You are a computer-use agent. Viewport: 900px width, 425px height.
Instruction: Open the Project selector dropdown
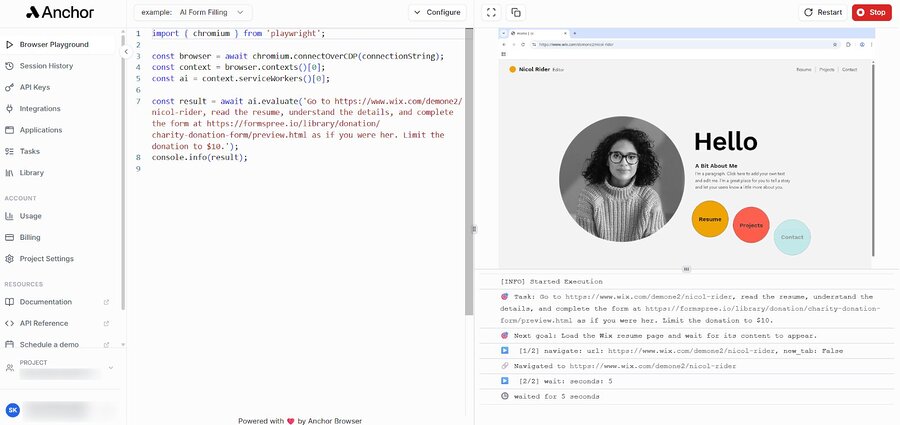(60, 368)
